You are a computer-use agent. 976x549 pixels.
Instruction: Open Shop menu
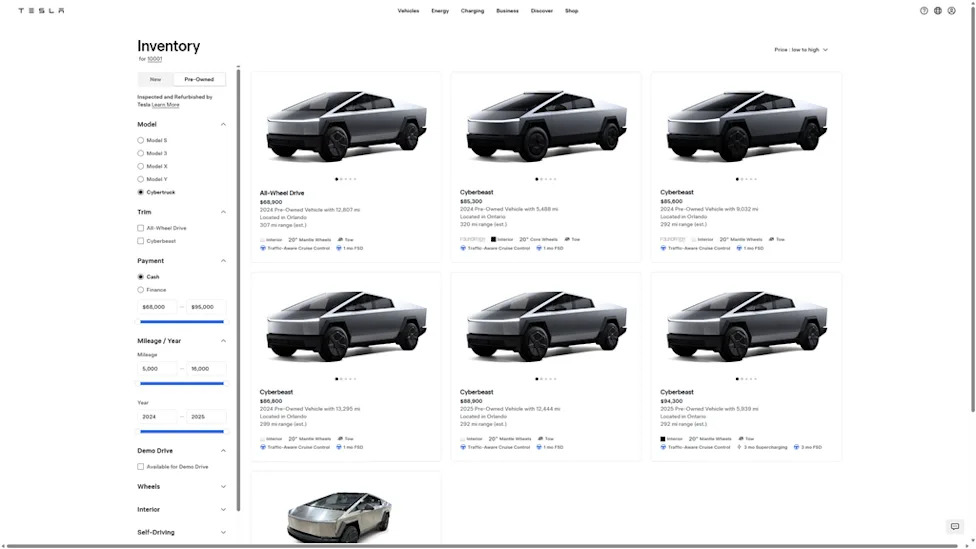pyautogui.click(x=571, y=11)
